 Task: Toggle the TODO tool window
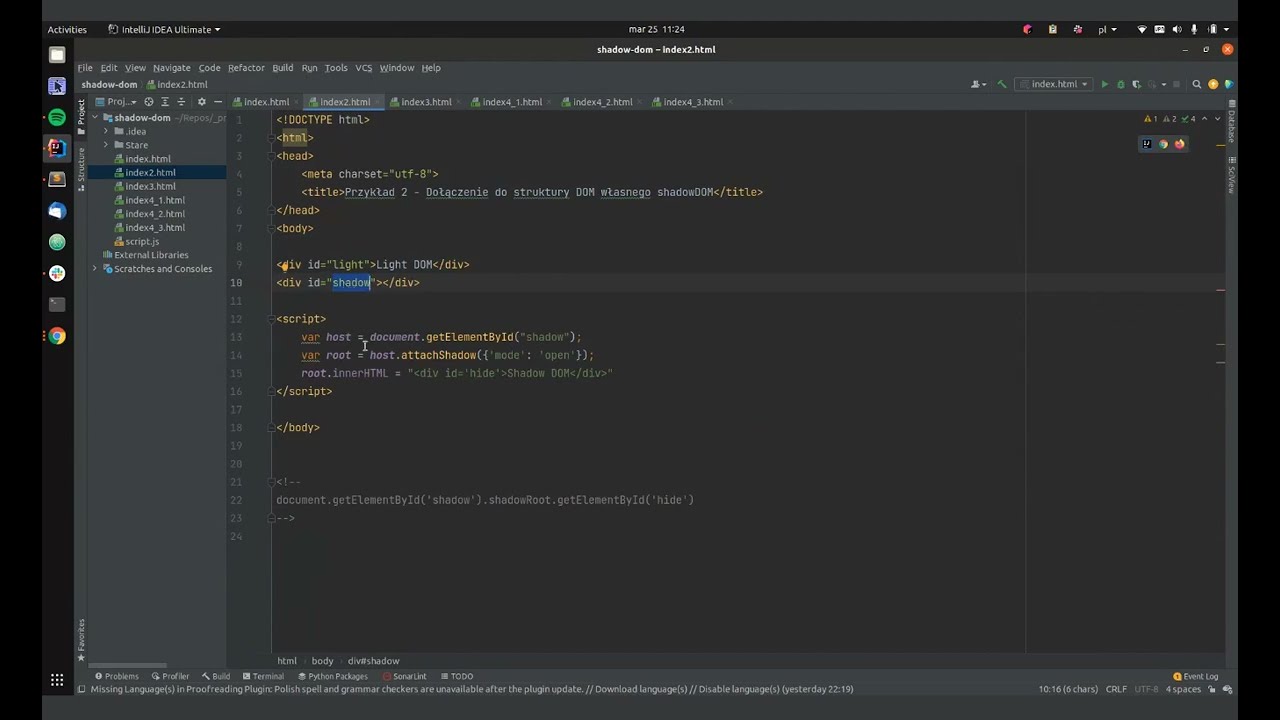(x=456, y=676)
